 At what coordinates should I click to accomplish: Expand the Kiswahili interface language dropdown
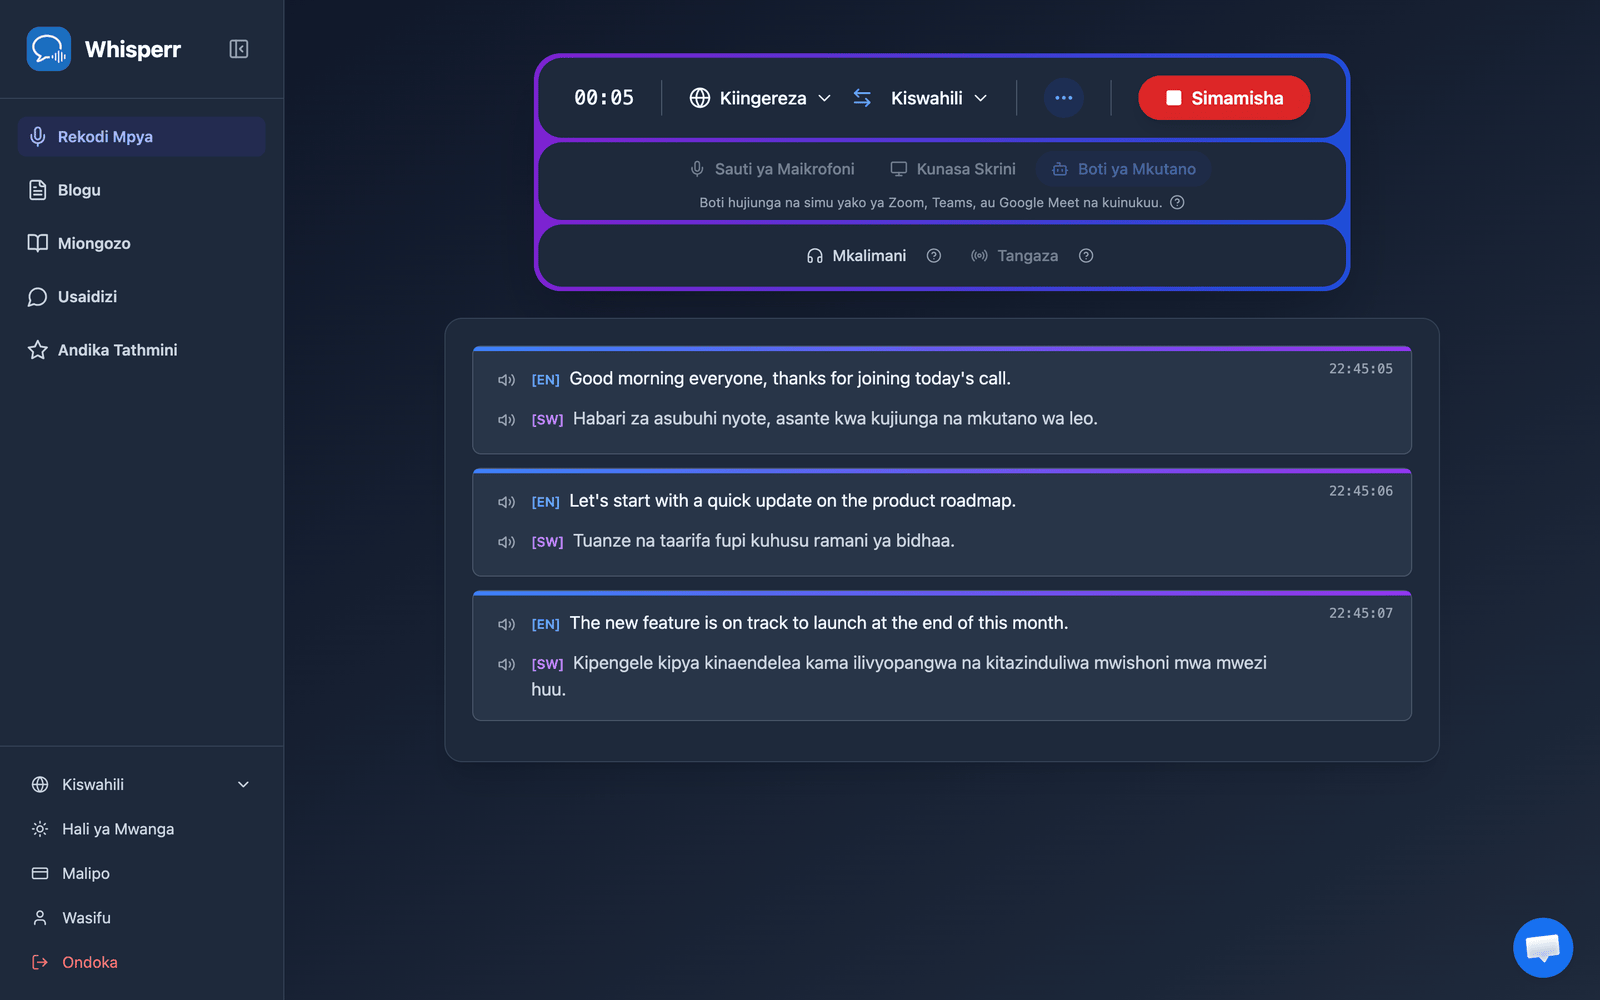tap(141, 785)
